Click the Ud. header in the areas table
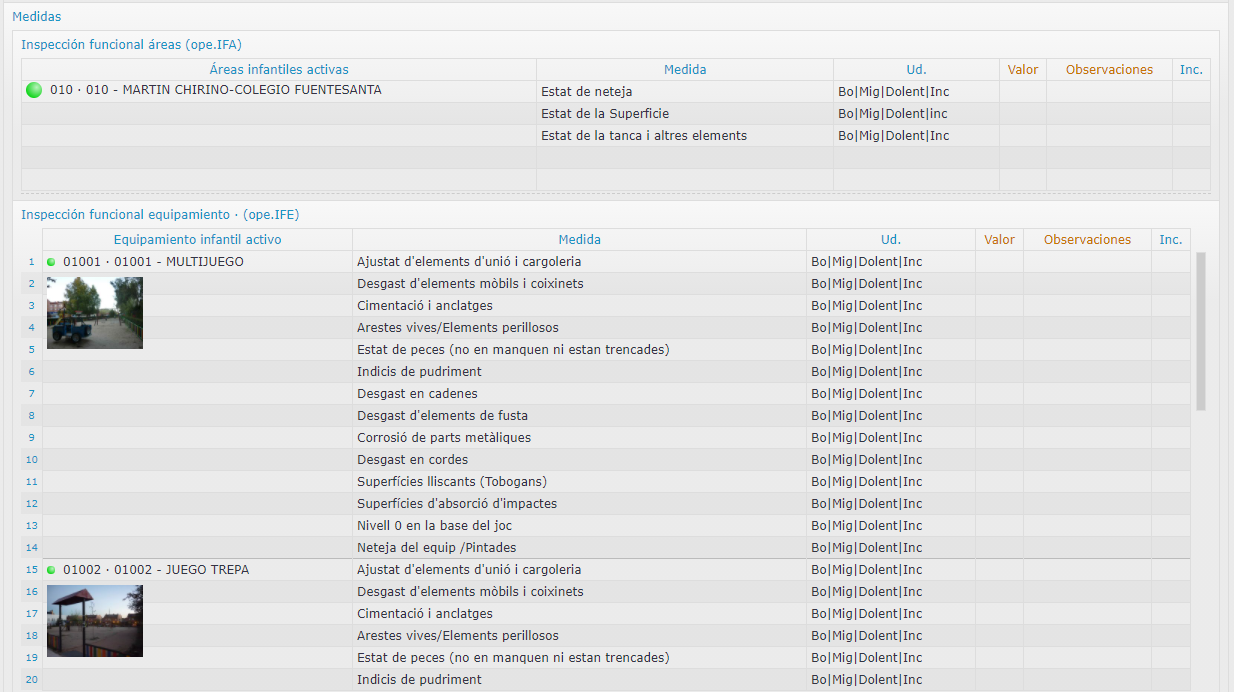This screenshot has height=692, width=1234. click(x=916, y=70)
